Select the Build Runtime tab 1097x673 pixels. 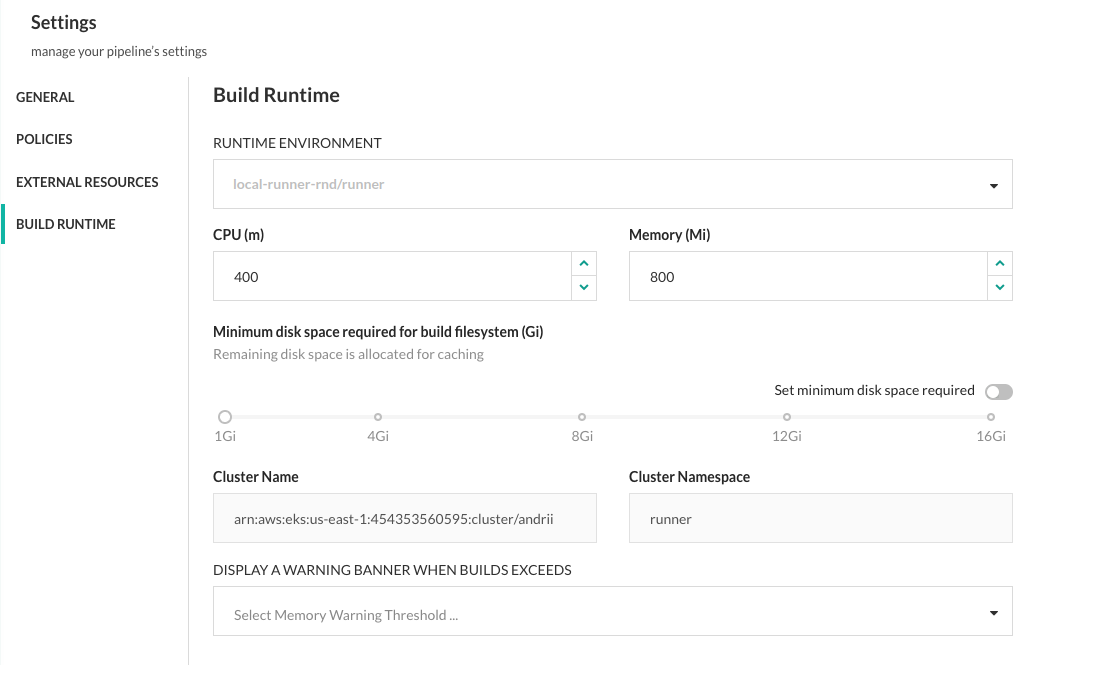point(66,225)
